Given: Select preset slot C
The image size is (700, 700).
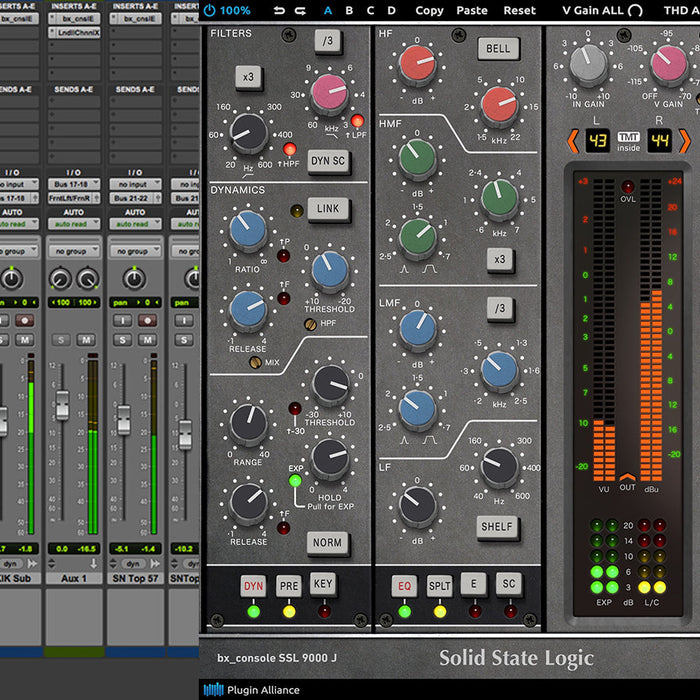Looking at the screenshot, I should coord(370,10).
